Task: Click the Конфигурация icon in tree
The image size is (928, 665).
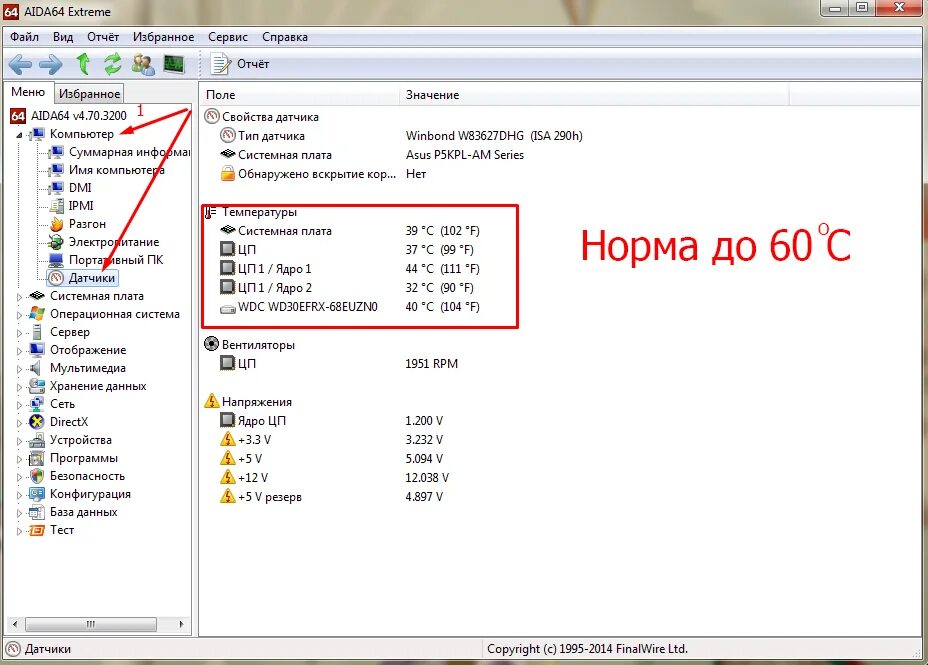Action: pos(37,494)
